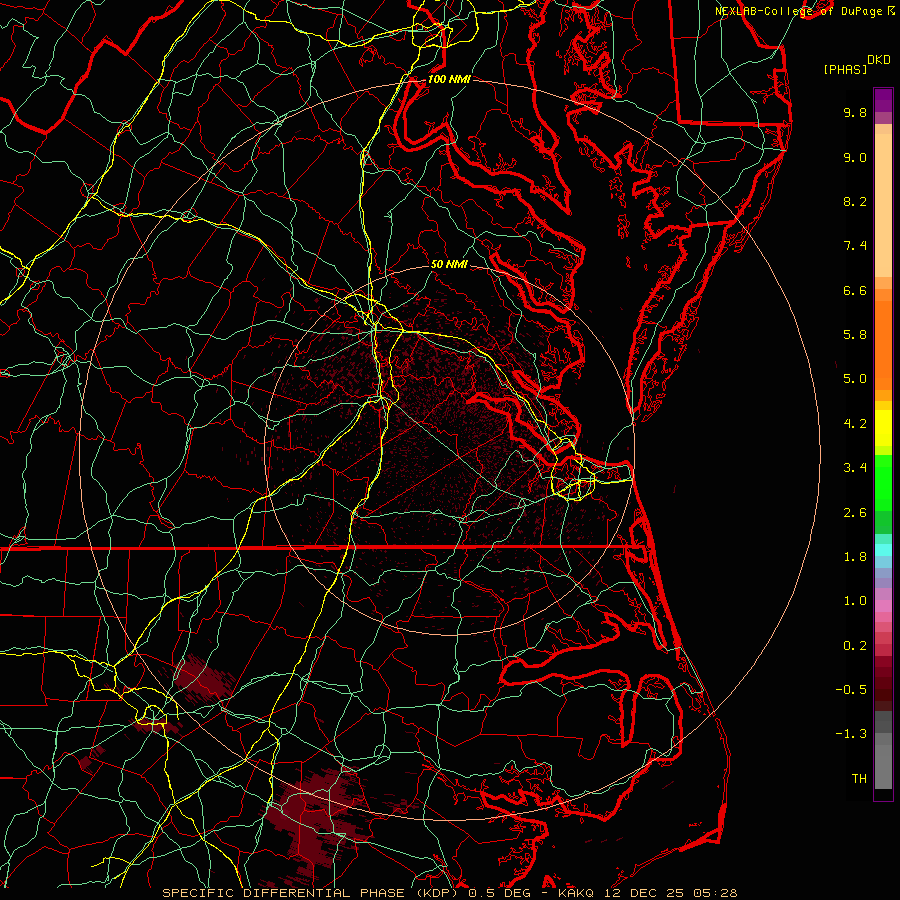Click the DKD label above the color scale
Viewport: 900px width, 900px height.
(879, 60)
